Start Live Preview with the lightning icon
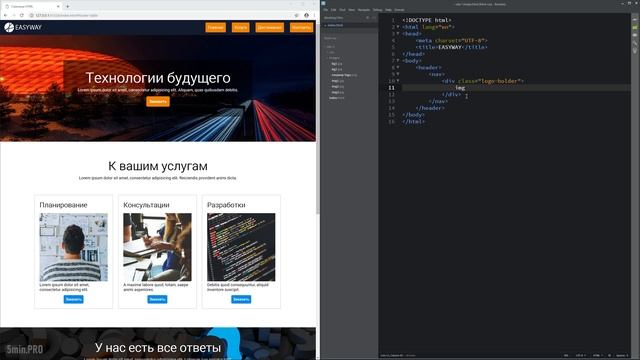The width and height of the screenshot is (640, 360). (x=635, y=19)
